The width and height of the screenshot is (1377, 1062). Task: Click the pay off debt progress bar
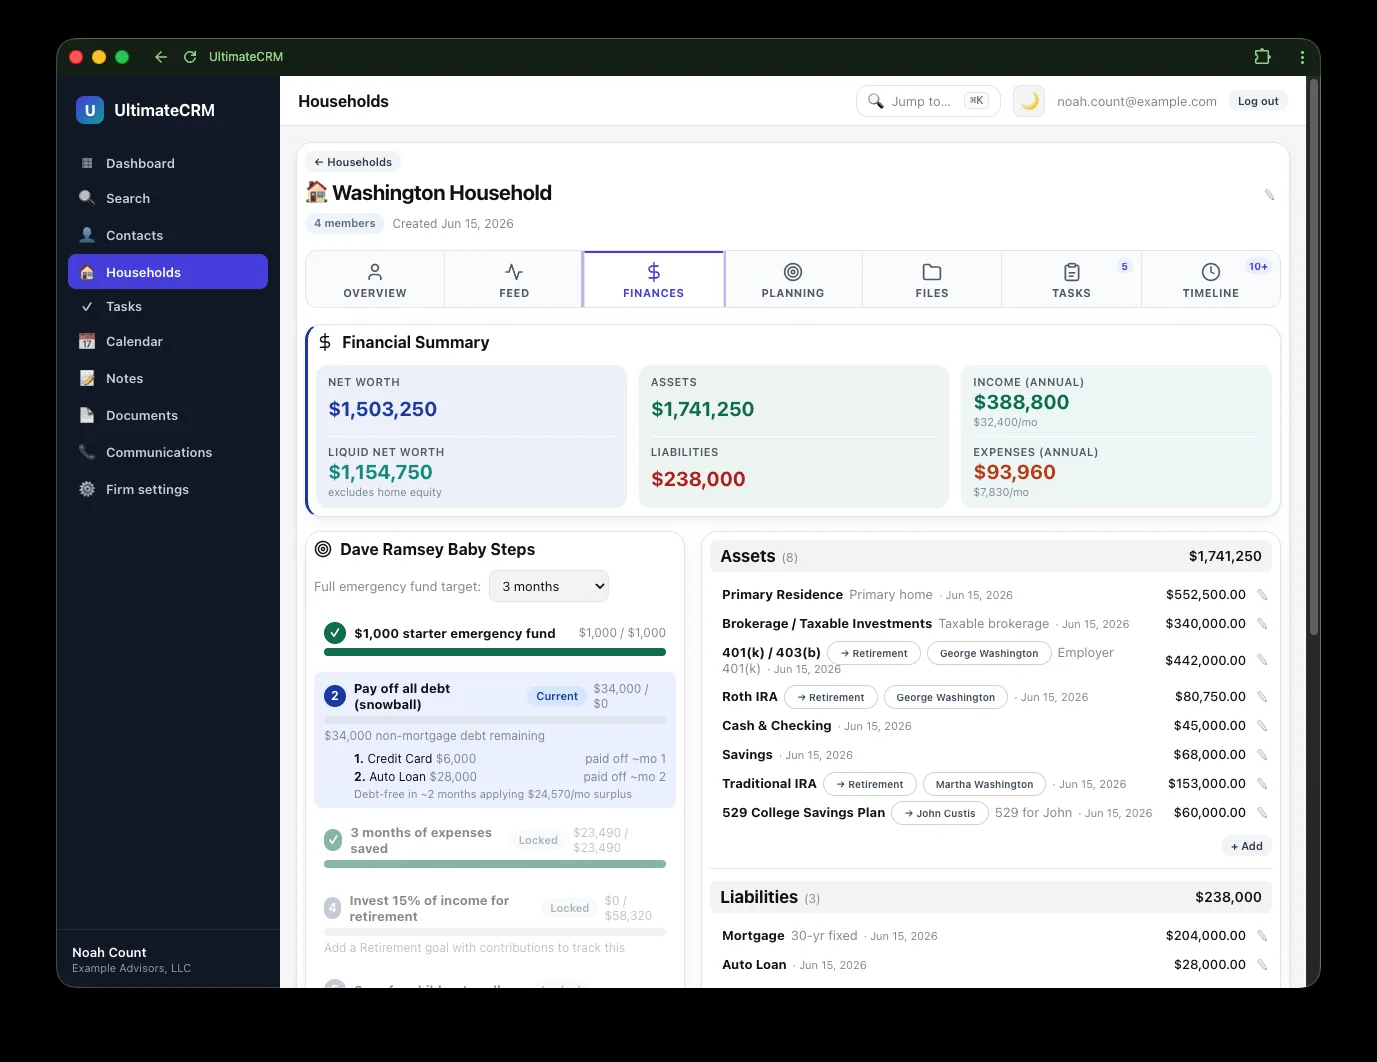495,720
